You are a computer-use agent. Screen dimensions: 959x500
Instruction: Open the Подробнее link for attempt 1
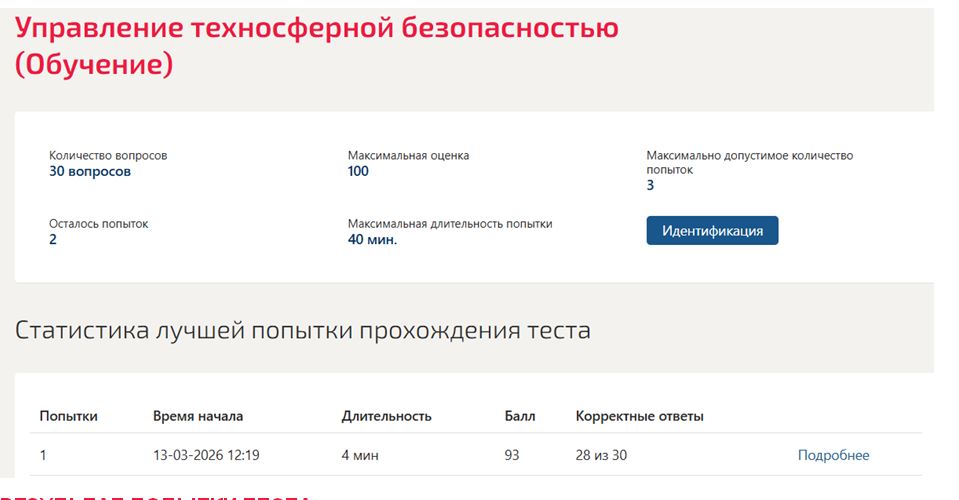pyautogui.click(x=833, y=455)
